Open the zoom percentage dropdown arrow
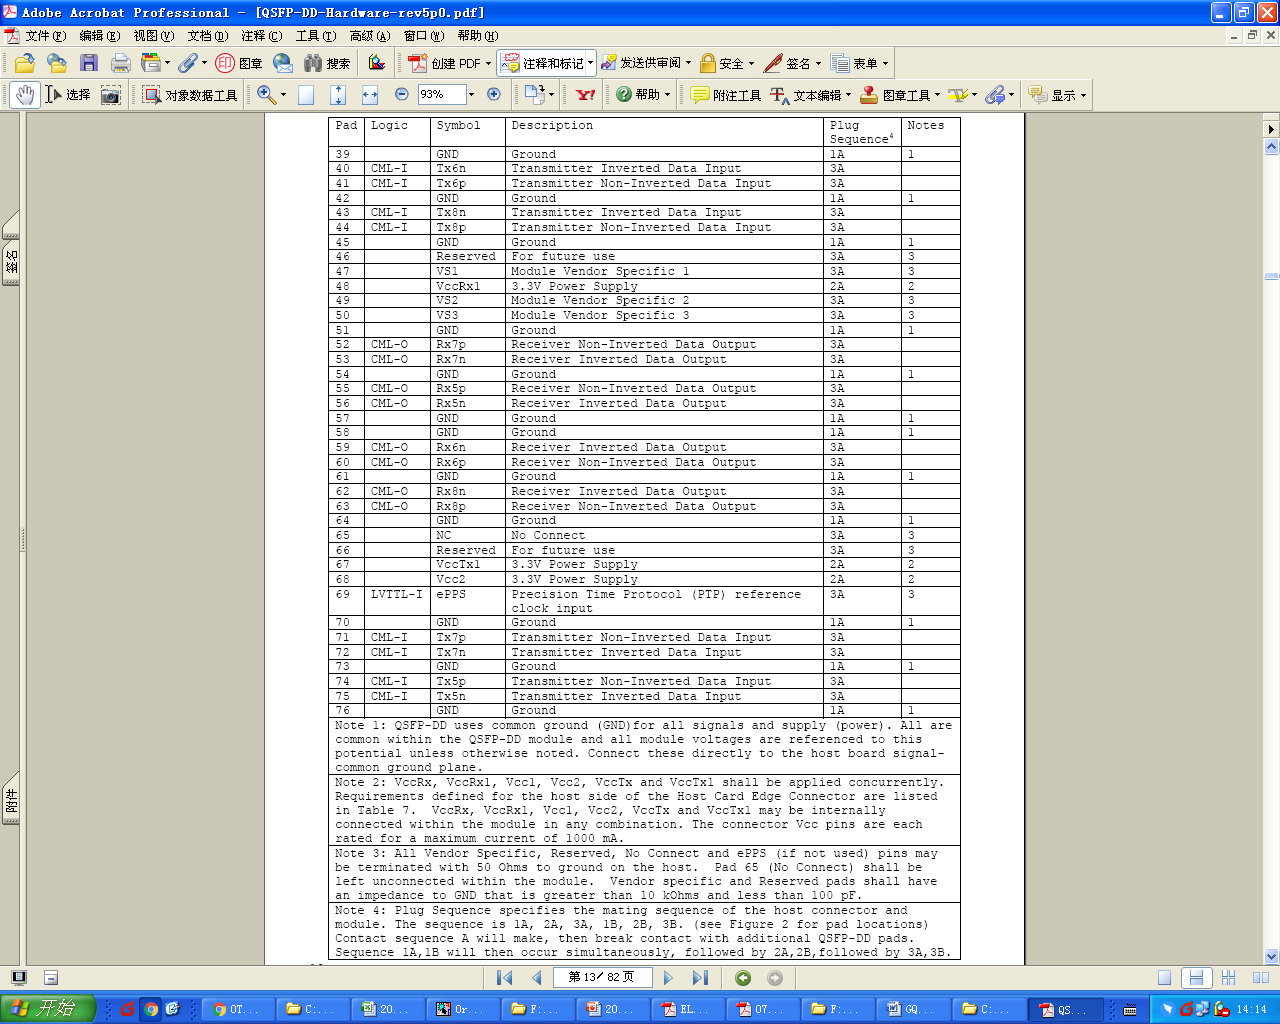1280x1024 pixels. coord(471,95)
